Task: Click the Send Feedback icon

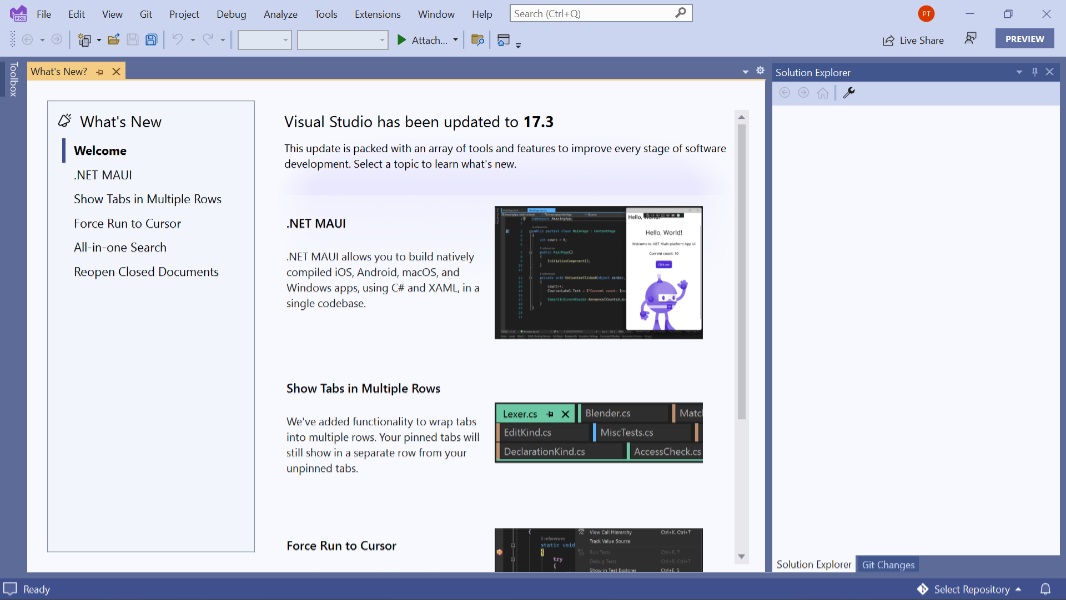Action: pos(970,39)
